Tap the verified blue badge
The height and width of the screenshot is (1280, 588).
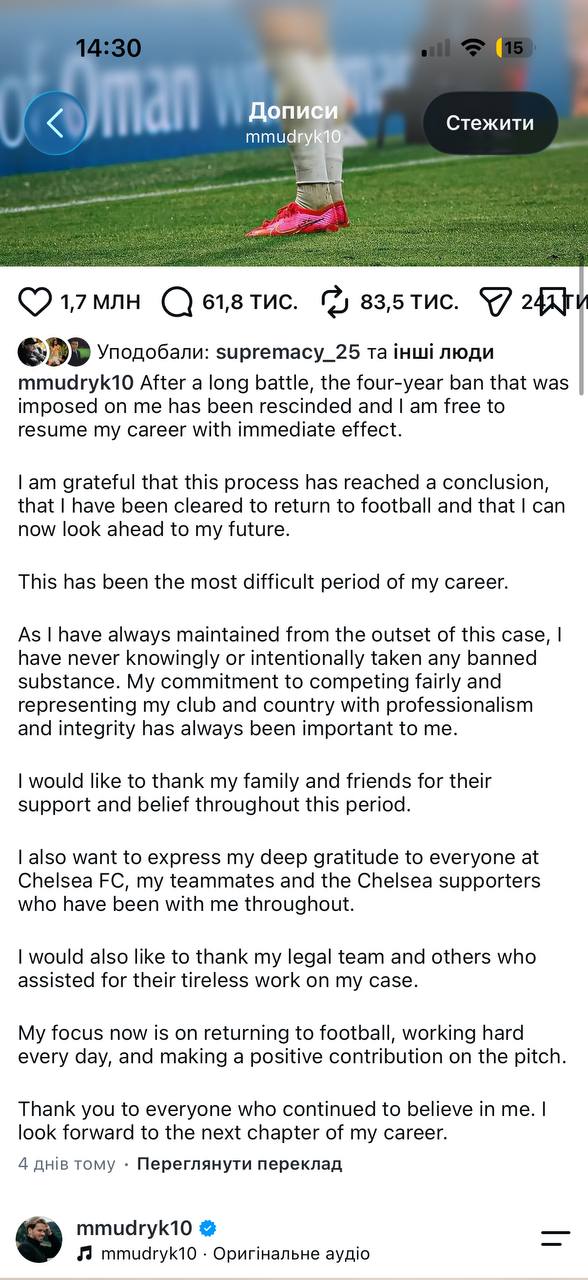[x=208, y=1228]
